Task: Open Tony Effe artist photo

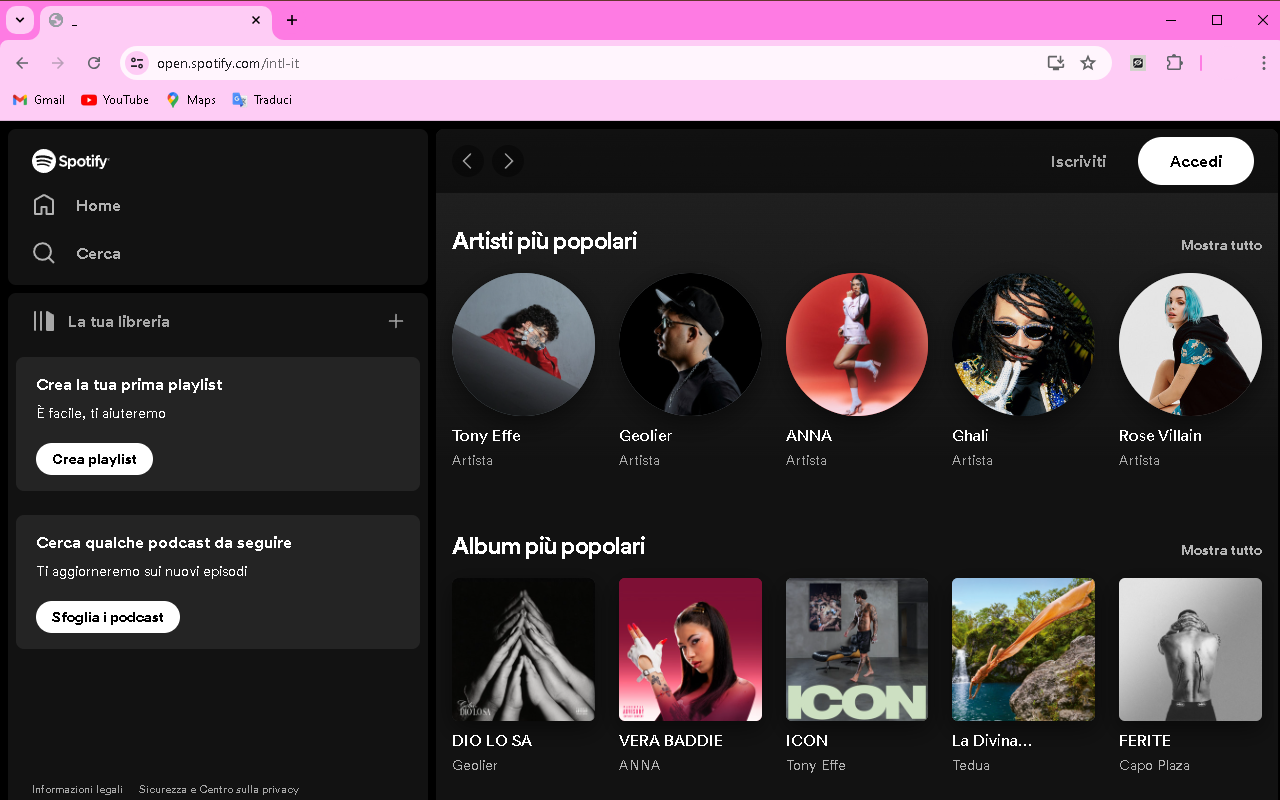Action: [x=523, y=344]
